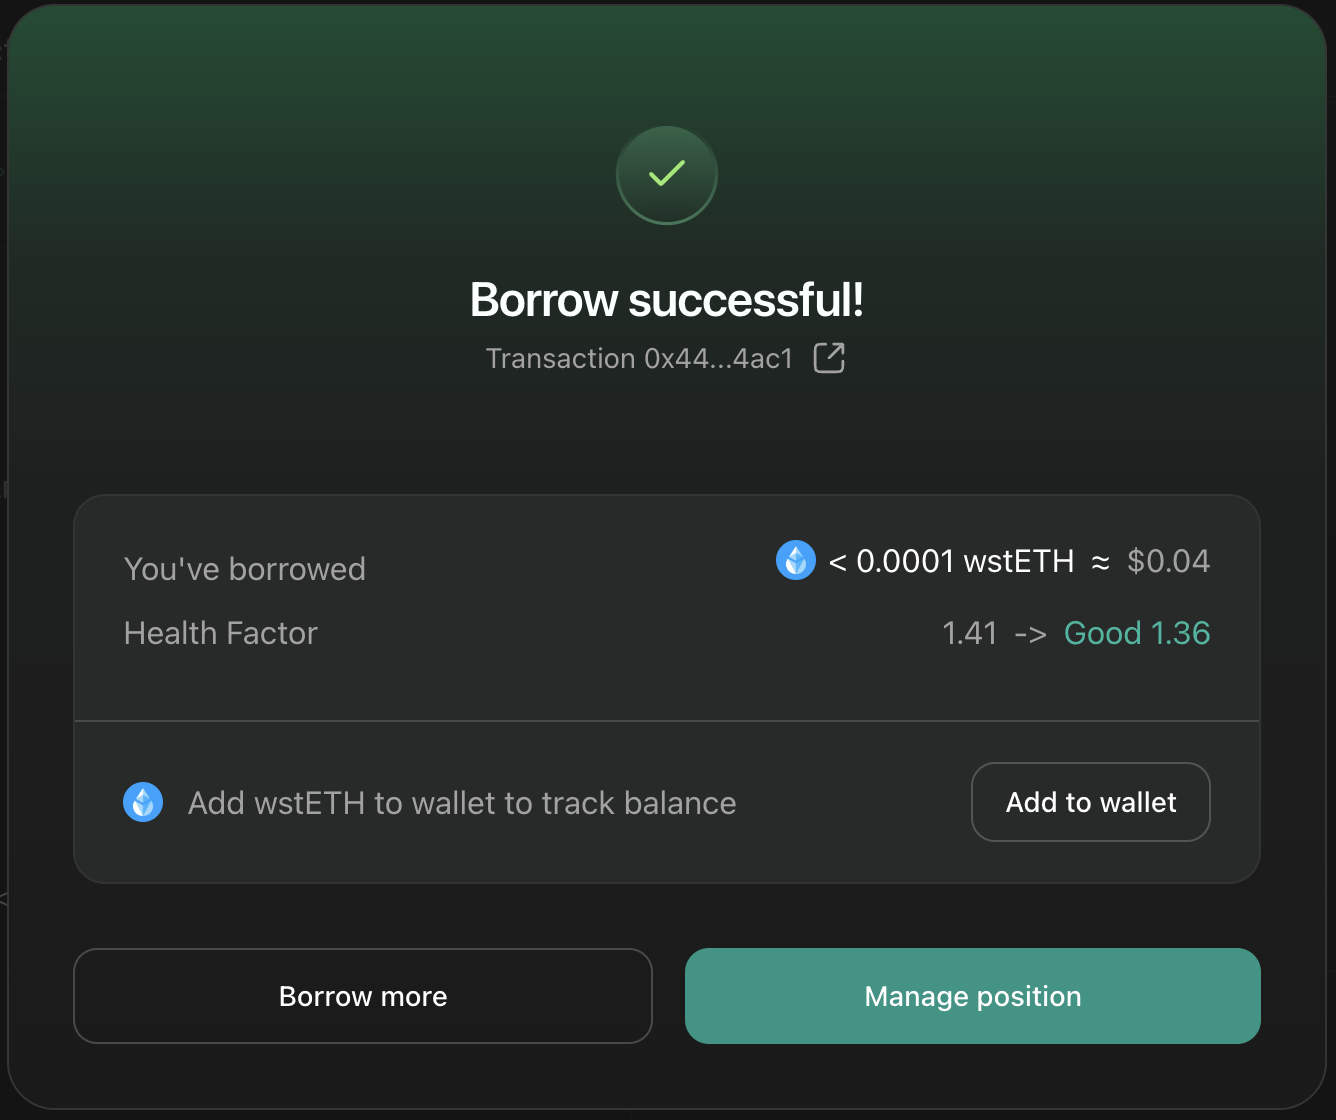Select the Borrow successful! heading

[667, 300]
